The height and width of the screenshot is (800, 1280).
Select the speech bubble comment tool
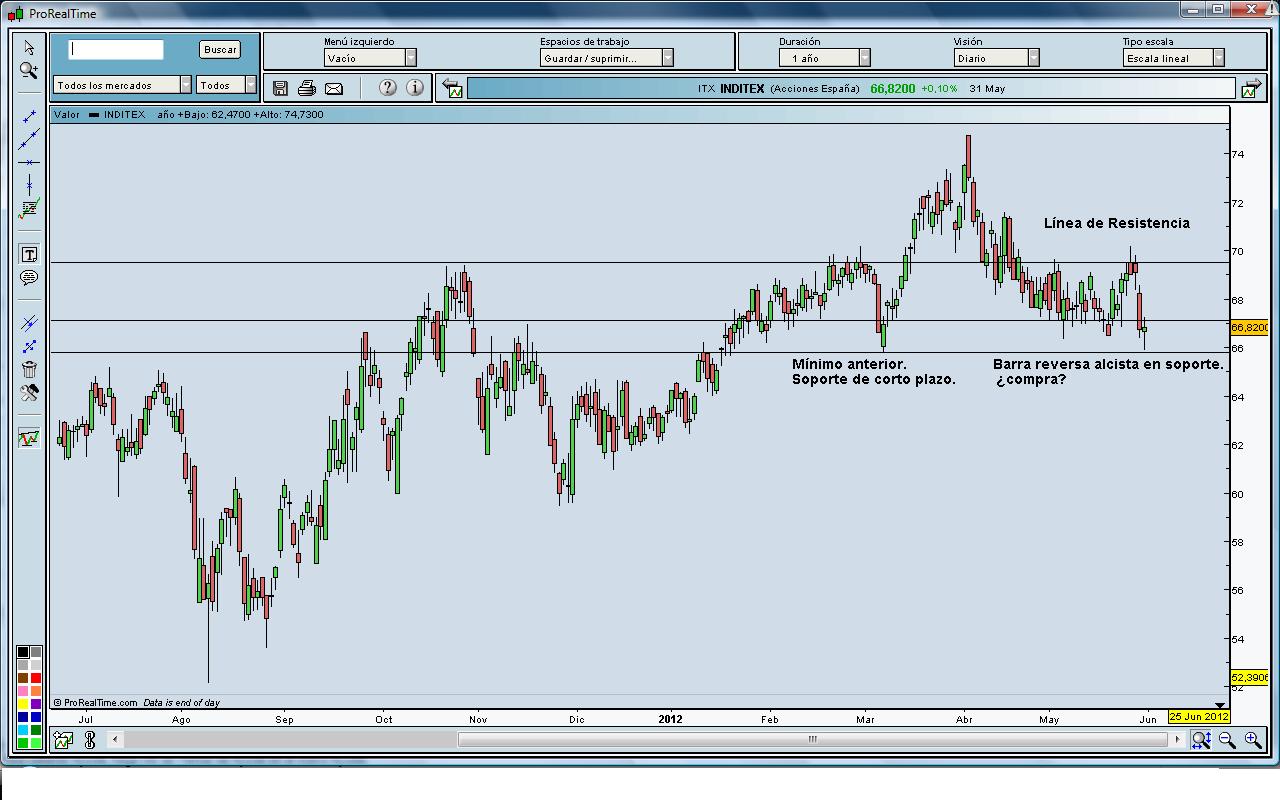[x=29, y=278]
